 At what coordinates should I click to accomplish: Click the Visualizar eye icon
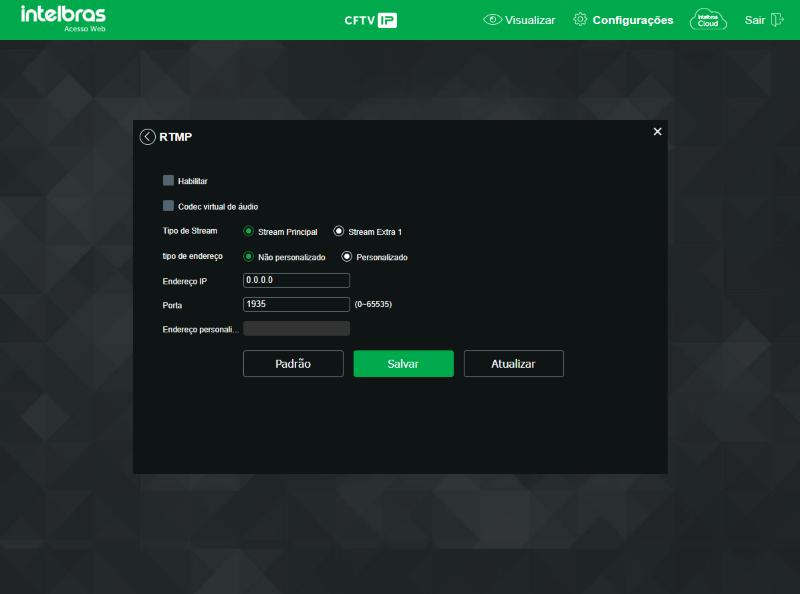tap(492, 20)
